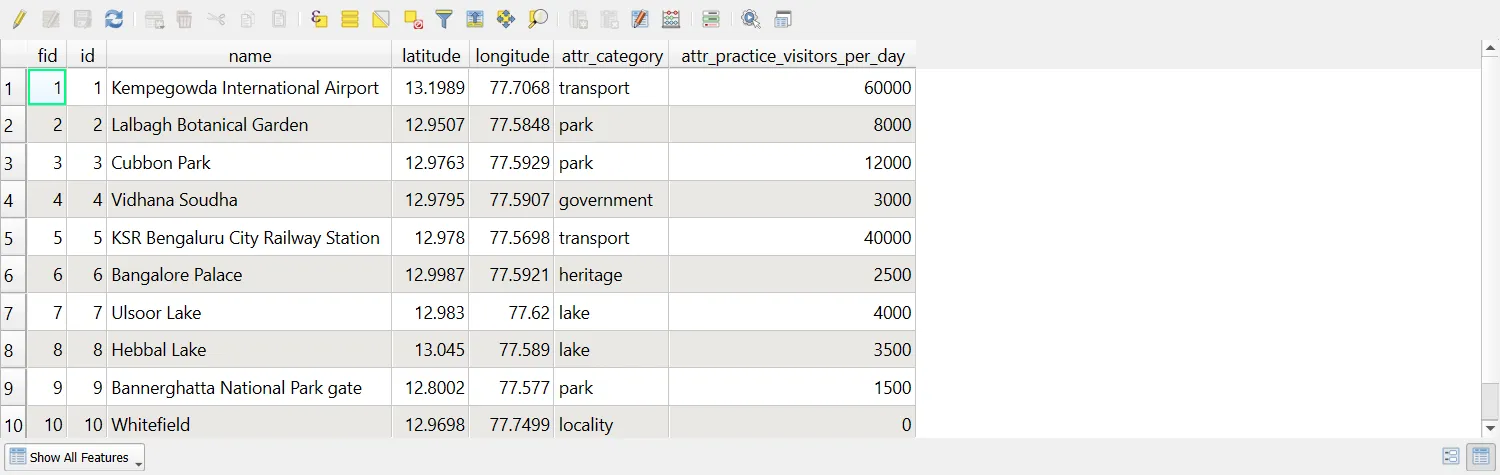1500x475 pixels.
Task: Click the delete field icon
Action: [609, 19]
